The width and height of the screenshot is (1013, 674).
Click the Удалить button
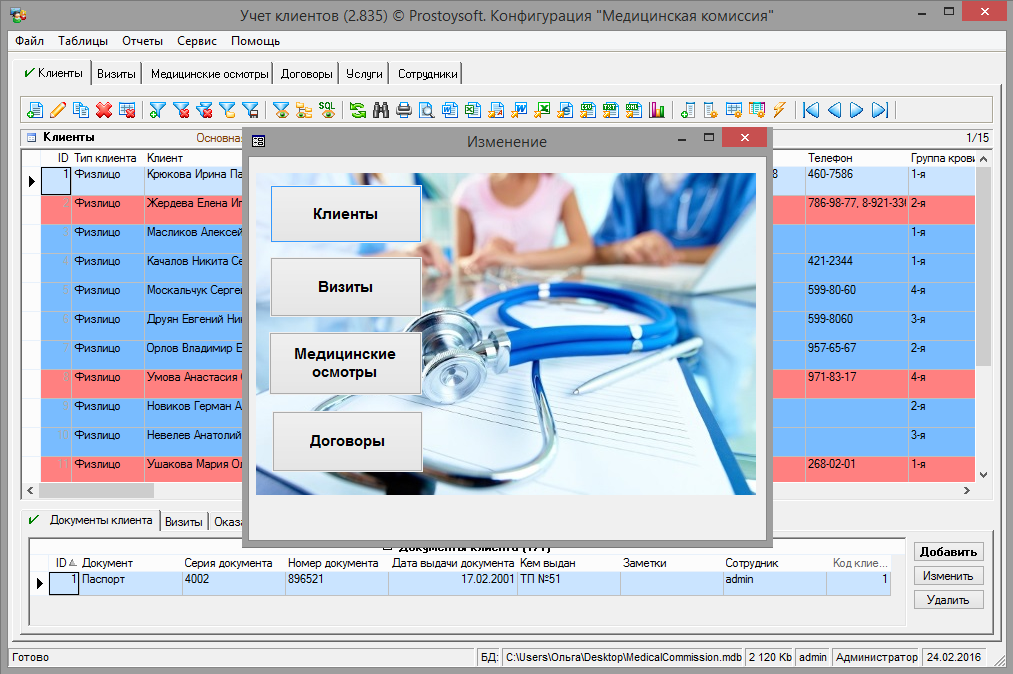pyautogui.click(x=948, y=600)
